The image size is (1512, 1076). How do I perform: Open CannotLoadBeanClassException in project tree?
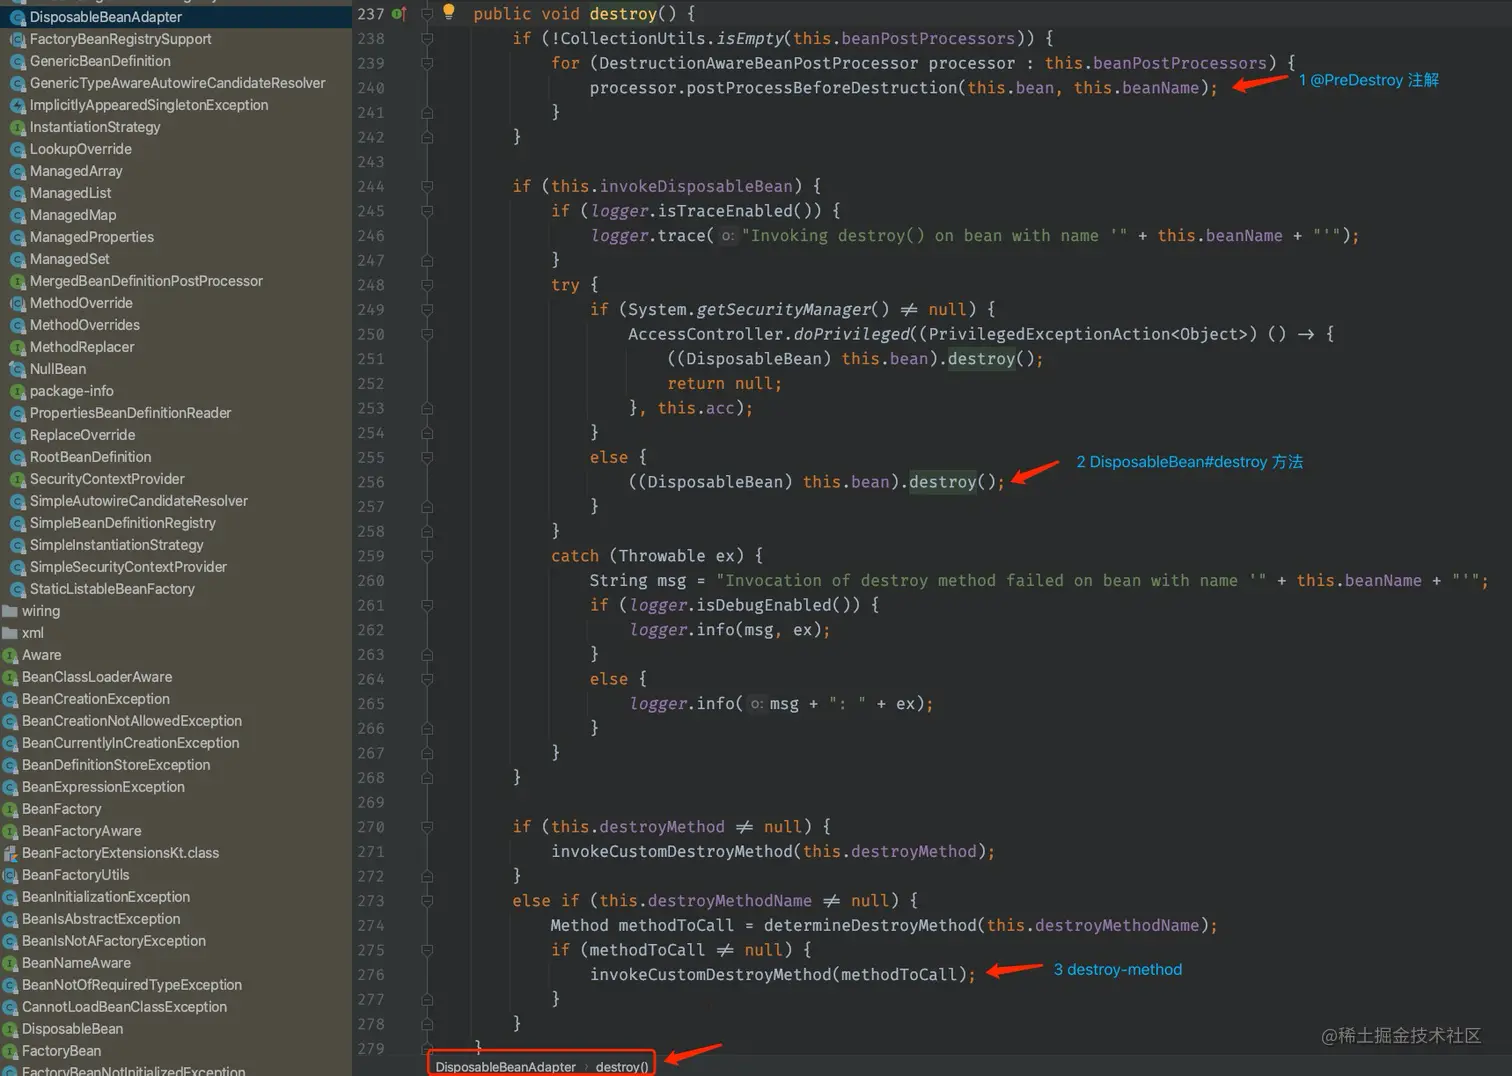tap(125, 1007)
